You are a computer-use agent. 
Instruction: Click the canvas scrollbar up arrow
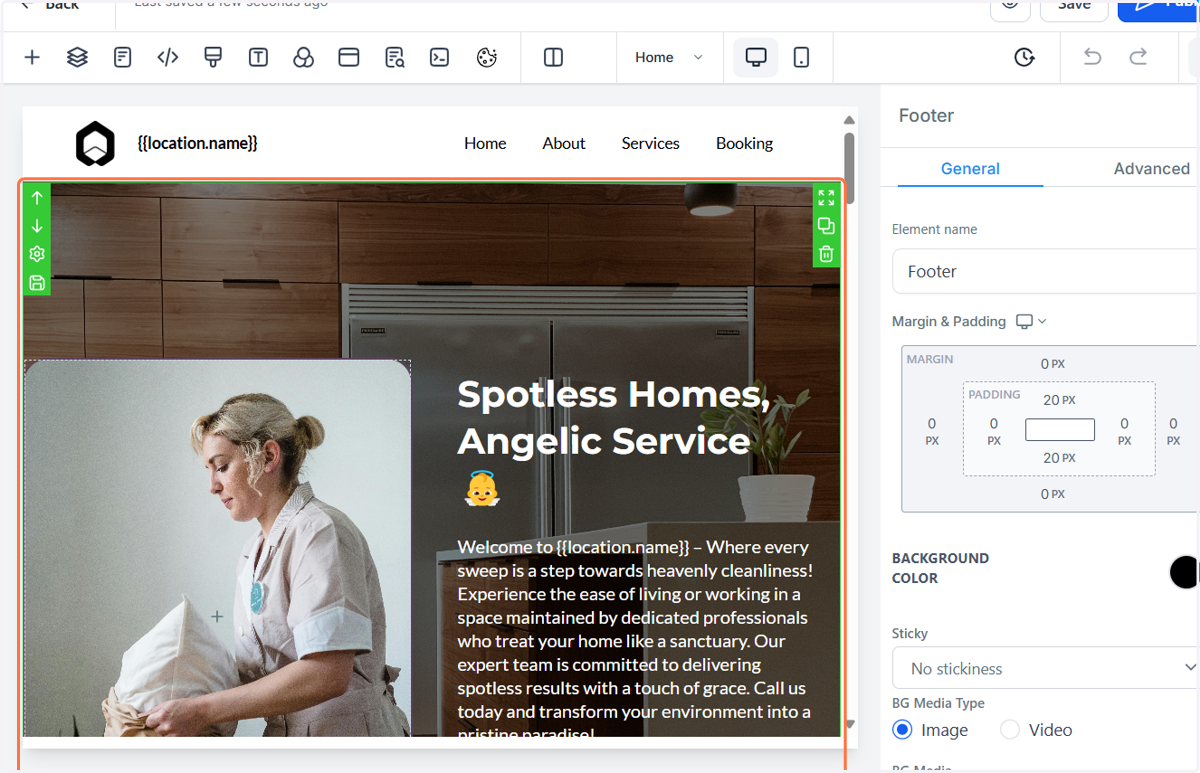pos(849,121)
